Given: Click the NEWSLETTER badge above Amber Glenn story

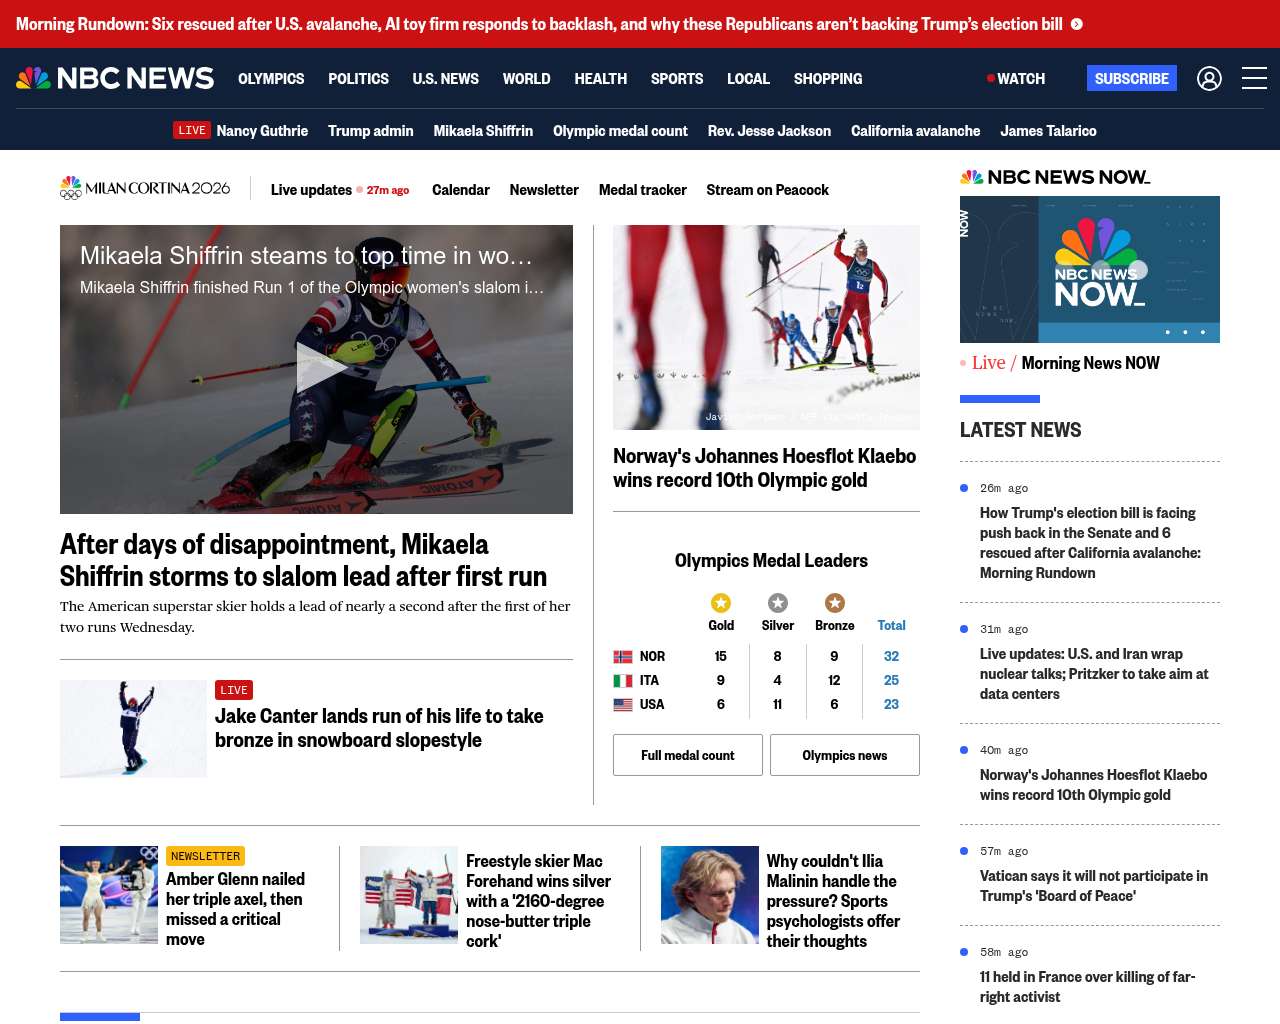Looking at the screenshot, I should coord(206,856).
